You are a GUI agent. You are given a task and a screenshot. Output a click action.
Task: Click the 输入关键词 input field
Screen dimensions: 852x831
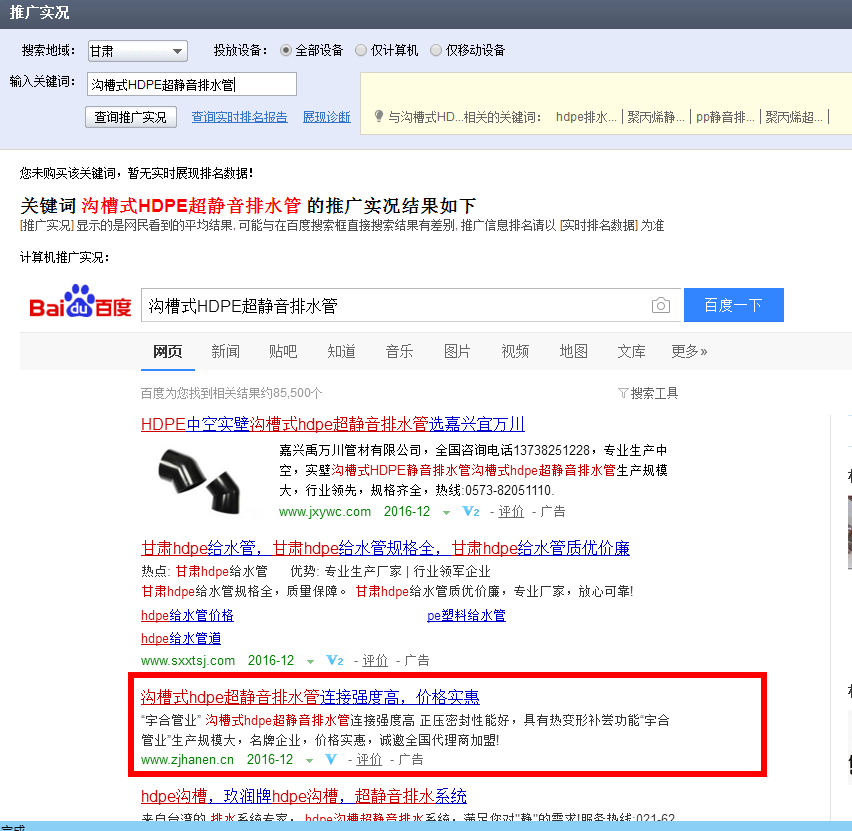192,84
